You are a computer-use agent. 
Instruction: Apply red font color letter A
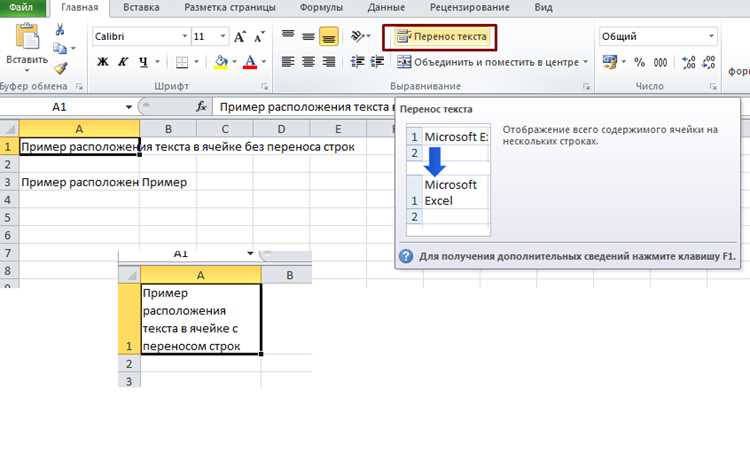point(250,62)
